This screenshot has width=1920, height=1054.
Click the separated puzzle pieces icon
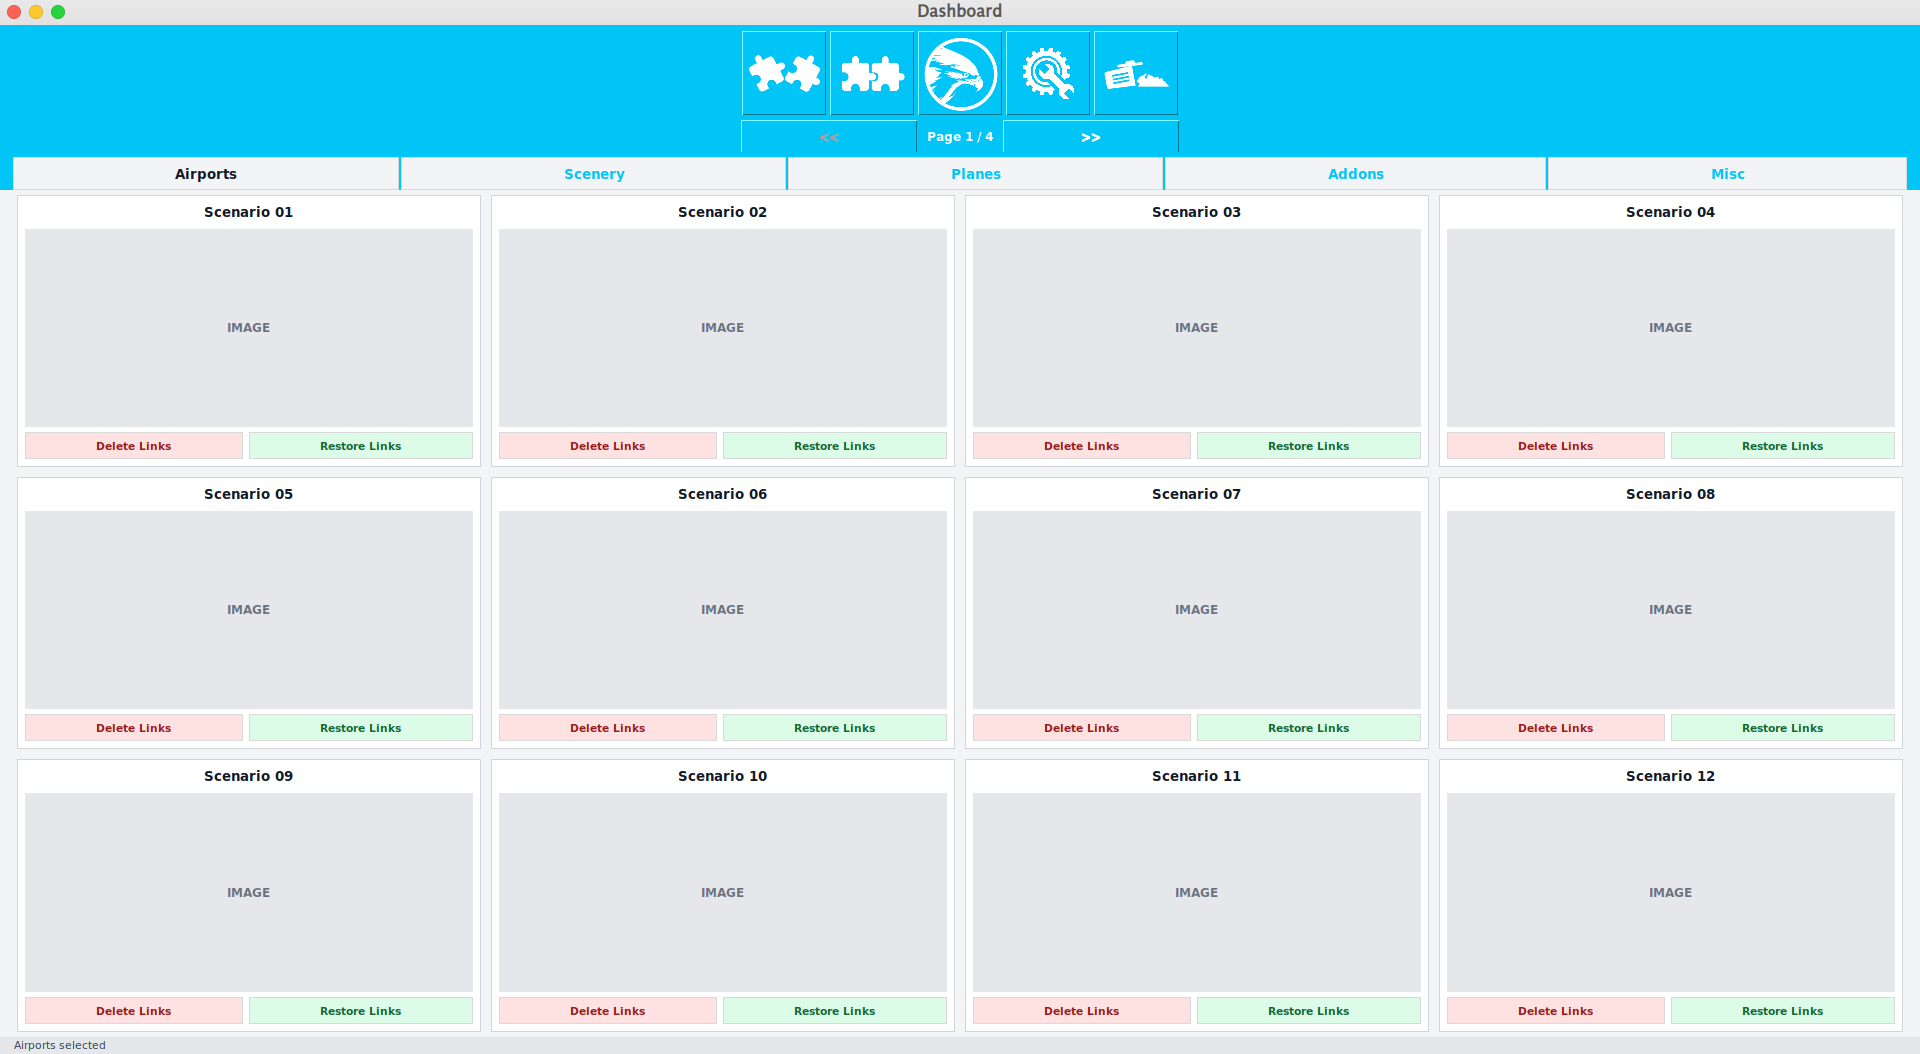click(784, 73)
